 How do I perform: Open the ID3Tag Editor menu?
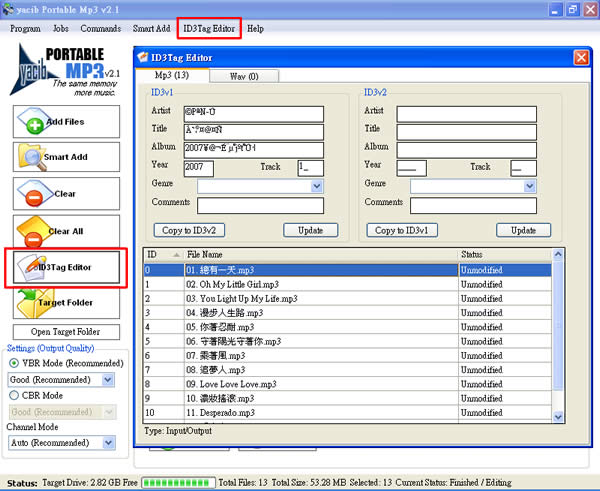pos(209,28)
